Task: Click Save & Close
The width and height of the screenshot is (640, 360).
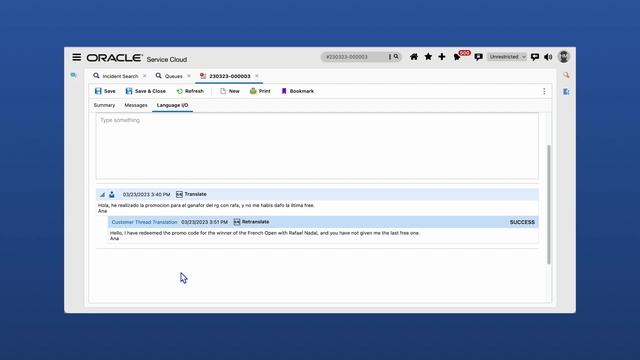Action: [146, 91]
